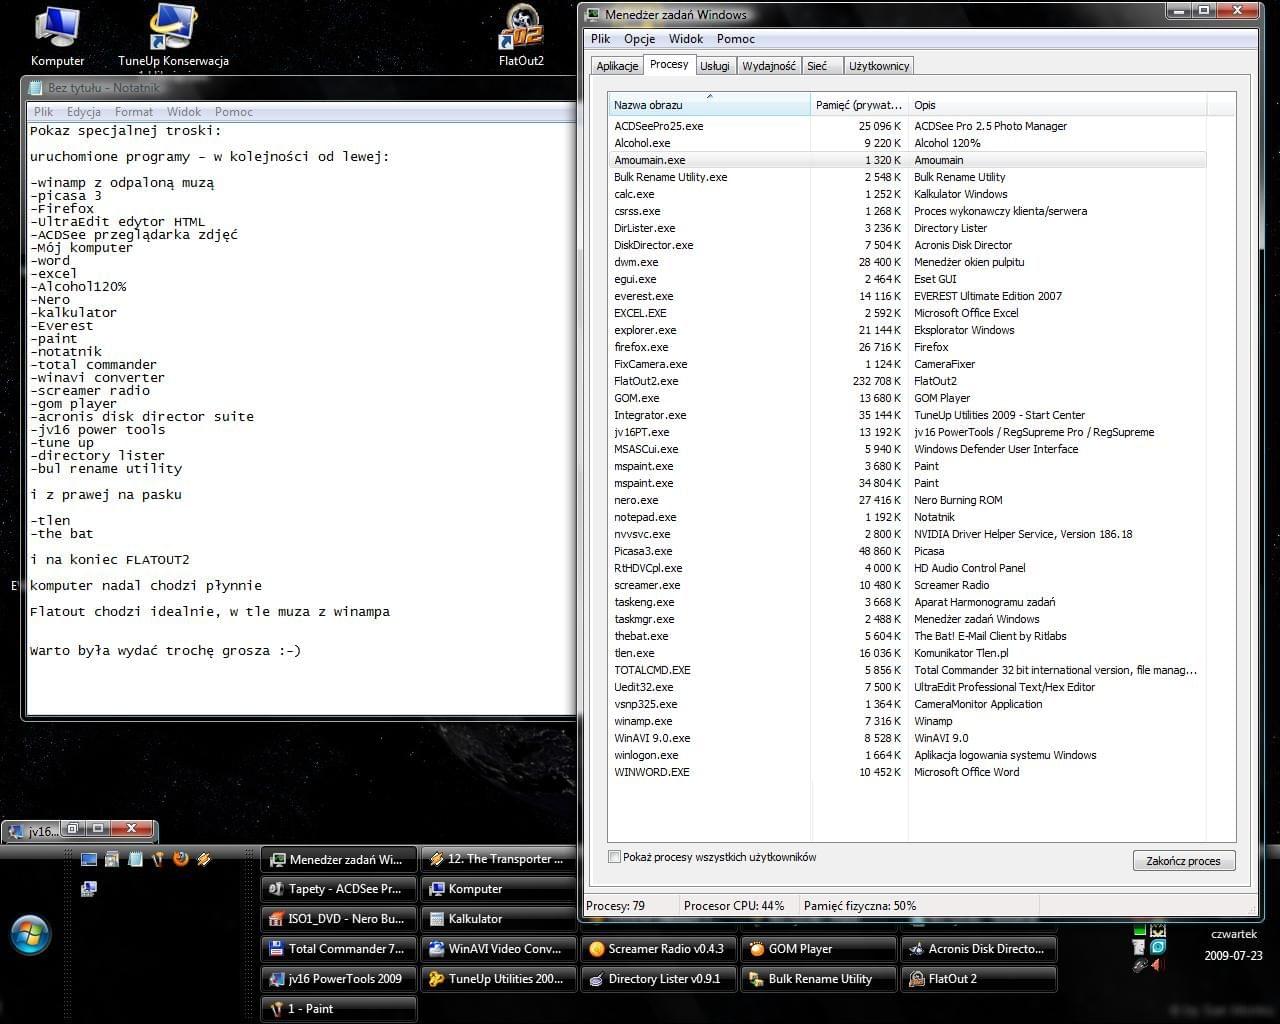This screenshot has width=1280, height=1024.
Task: Switch to Kalkulator taskbar button
Action: 498,919
